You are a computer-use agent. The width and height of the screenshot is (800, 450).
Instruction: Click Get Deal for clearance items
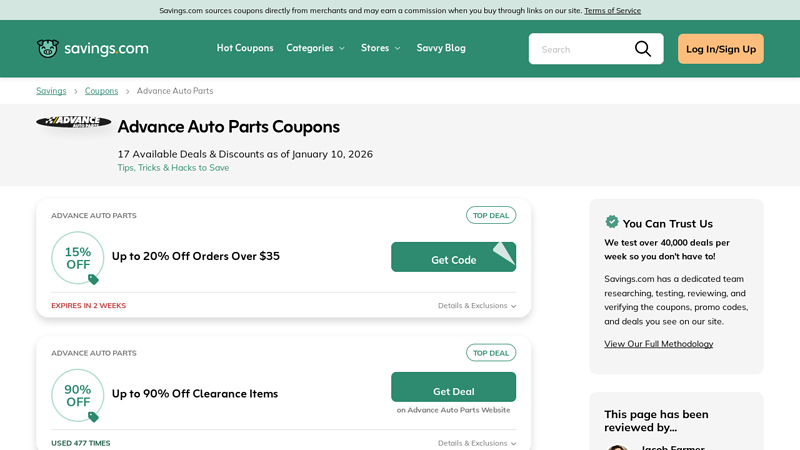tap(454, 387)
